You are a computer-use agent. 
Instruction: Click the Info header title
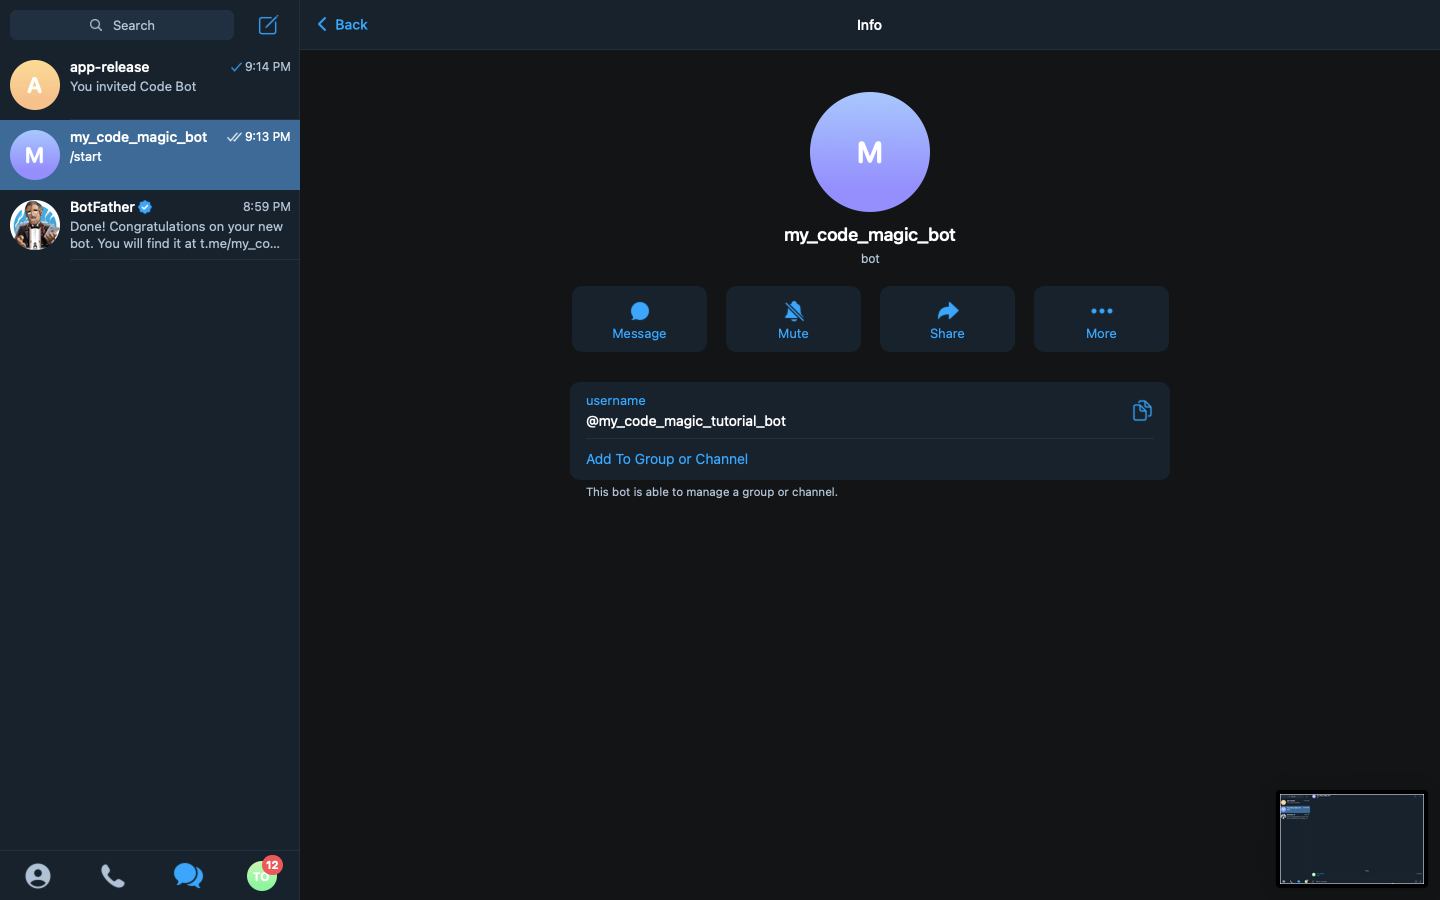pyautogui.click(x=869, y=25)
